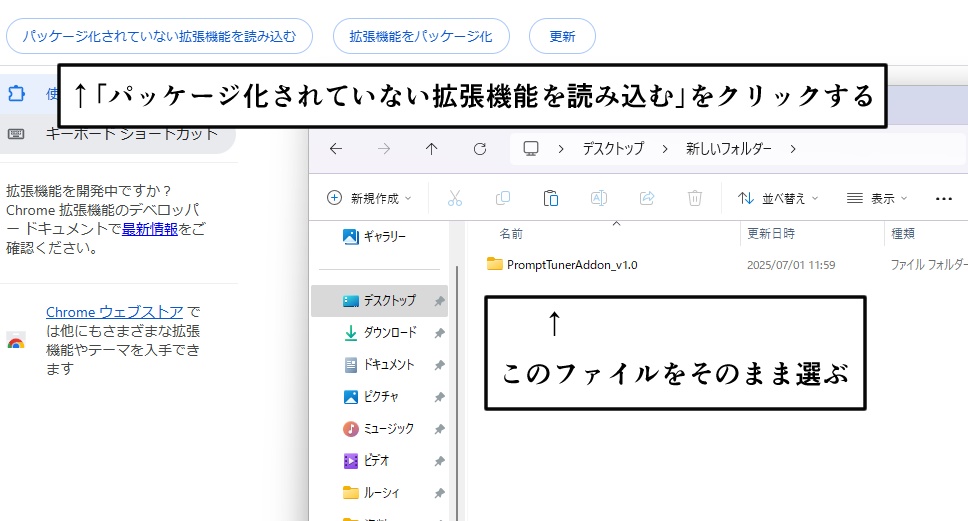This screenshot has width=968, height=521.
Task: Open ドキュメント in the navigation pane
Action: pos(379,365)
